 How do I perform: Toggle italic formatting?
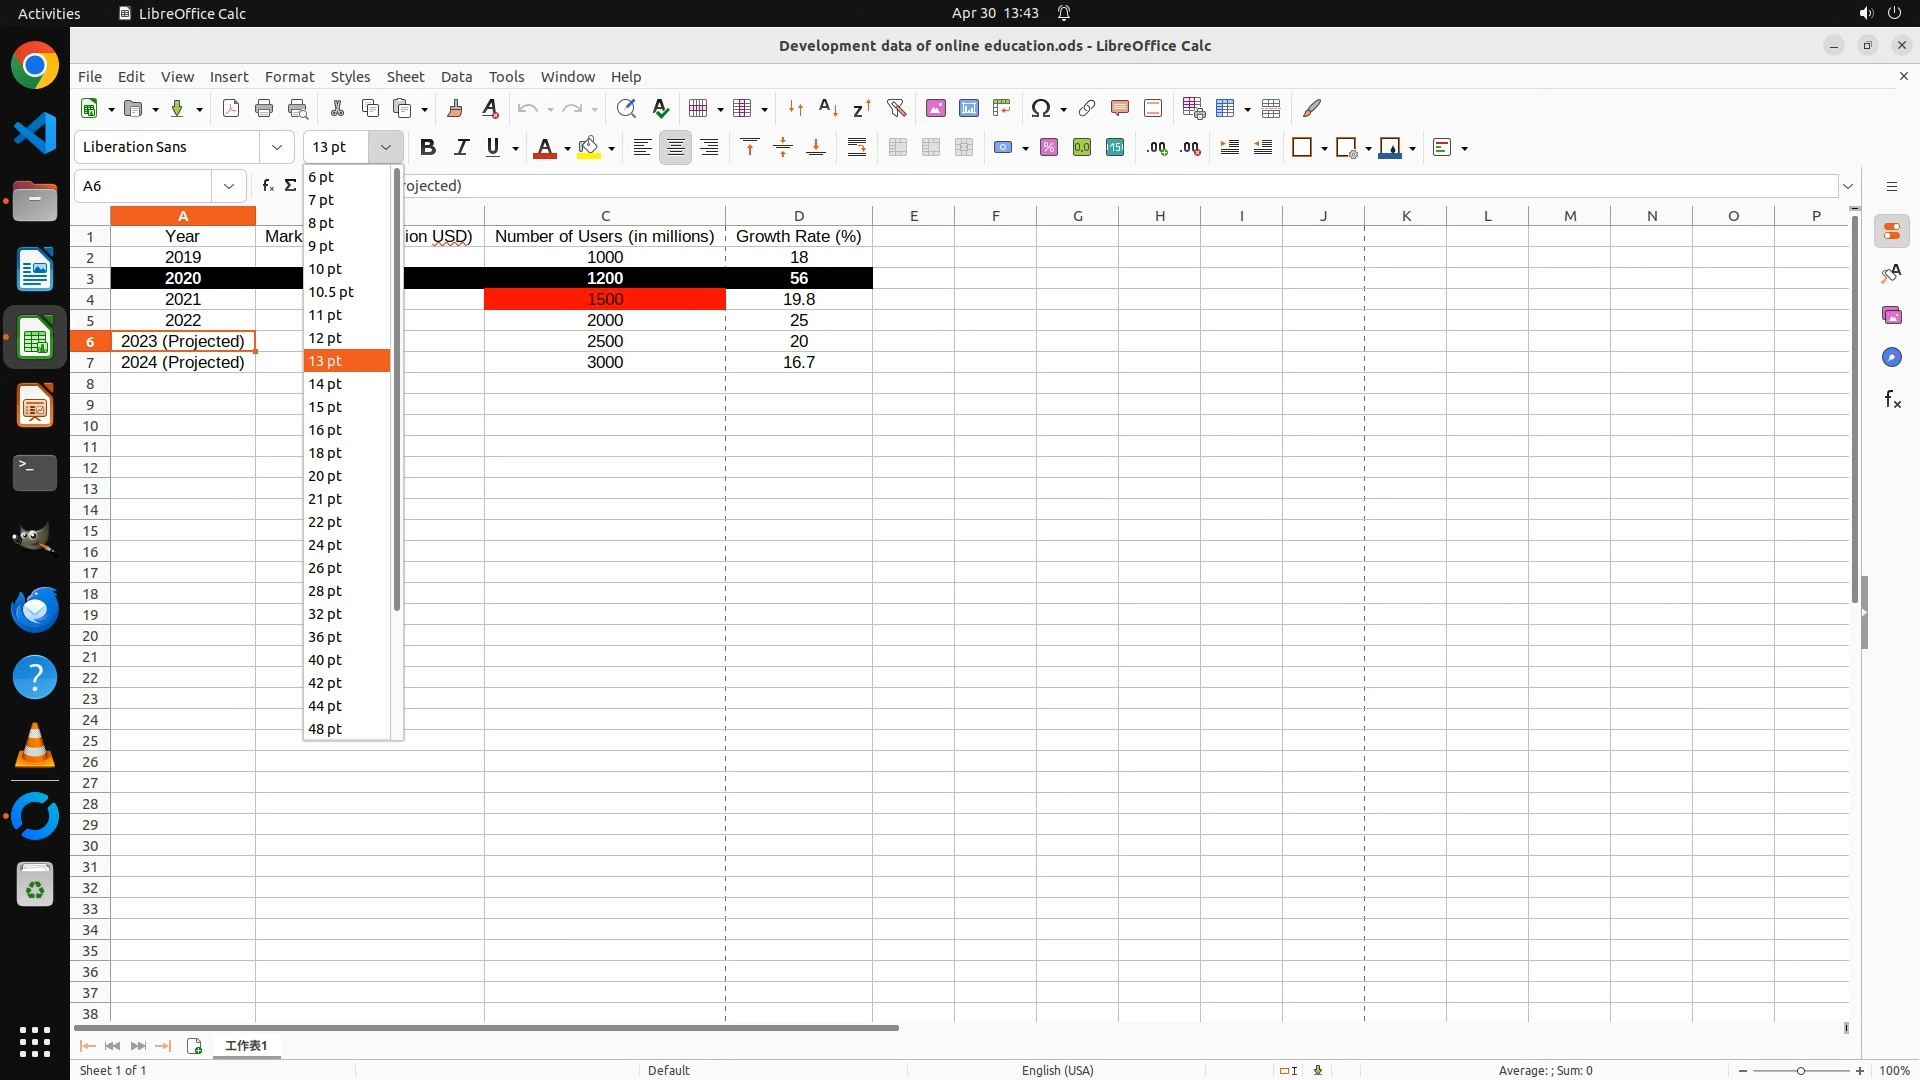point(461,147)
